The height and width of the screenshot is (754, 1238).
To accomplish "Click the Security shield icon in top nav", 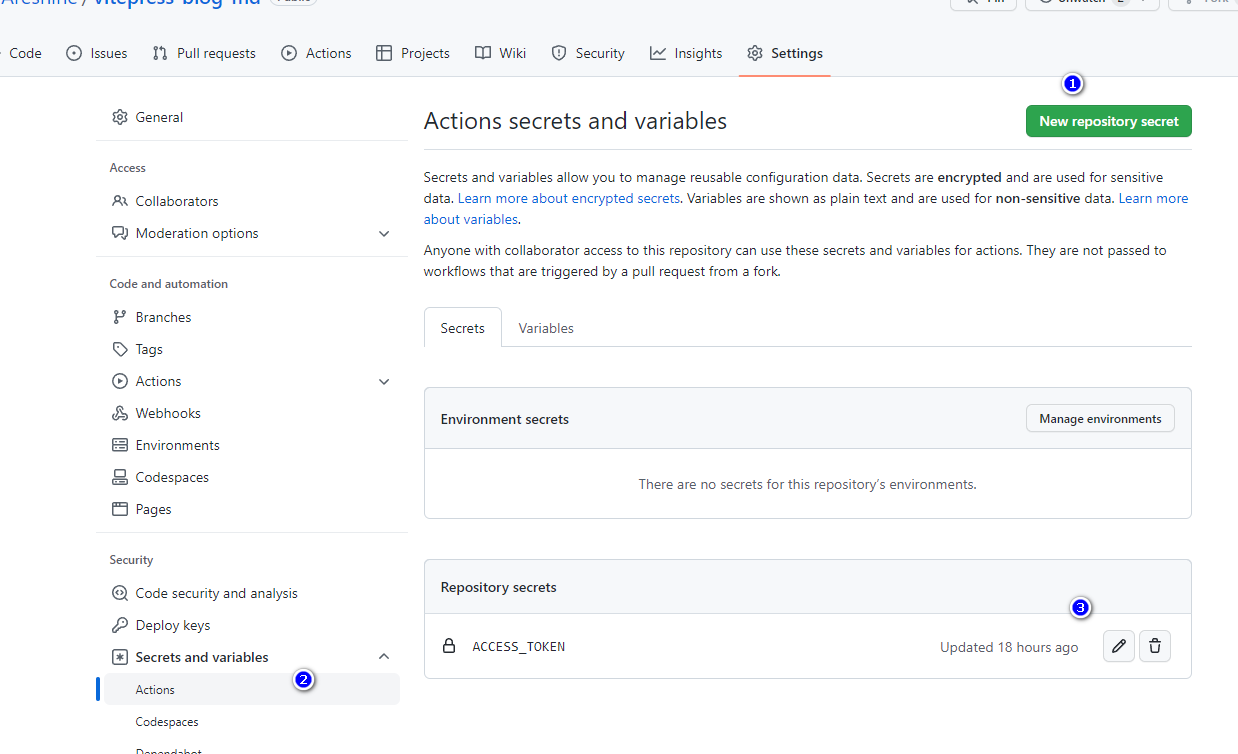I will [559, 53].
